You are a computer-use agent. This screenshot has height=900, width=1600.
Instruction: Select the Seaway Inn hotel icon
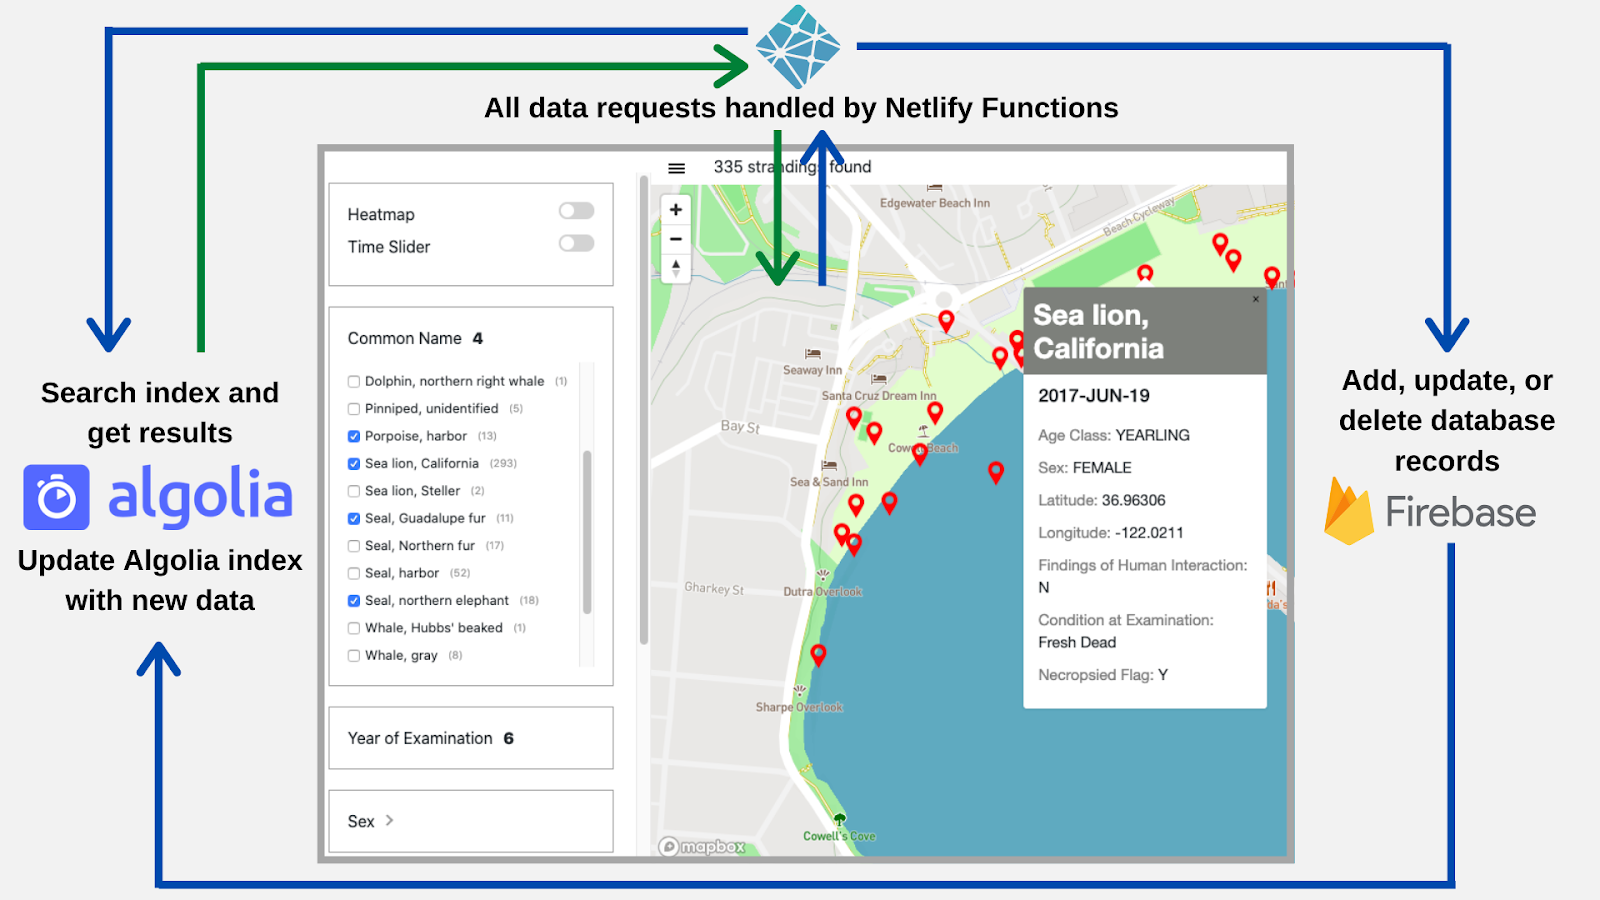point(813,354)
